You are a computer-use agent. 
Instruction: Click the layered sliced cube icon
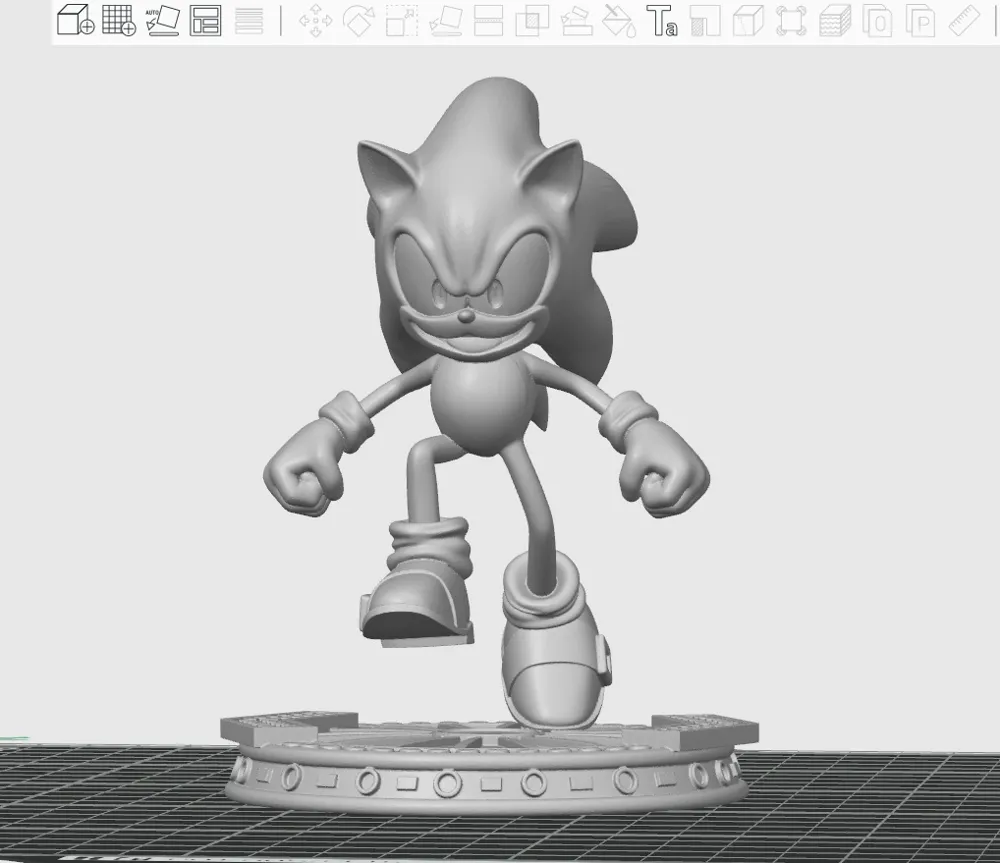(x=835, y=21)
